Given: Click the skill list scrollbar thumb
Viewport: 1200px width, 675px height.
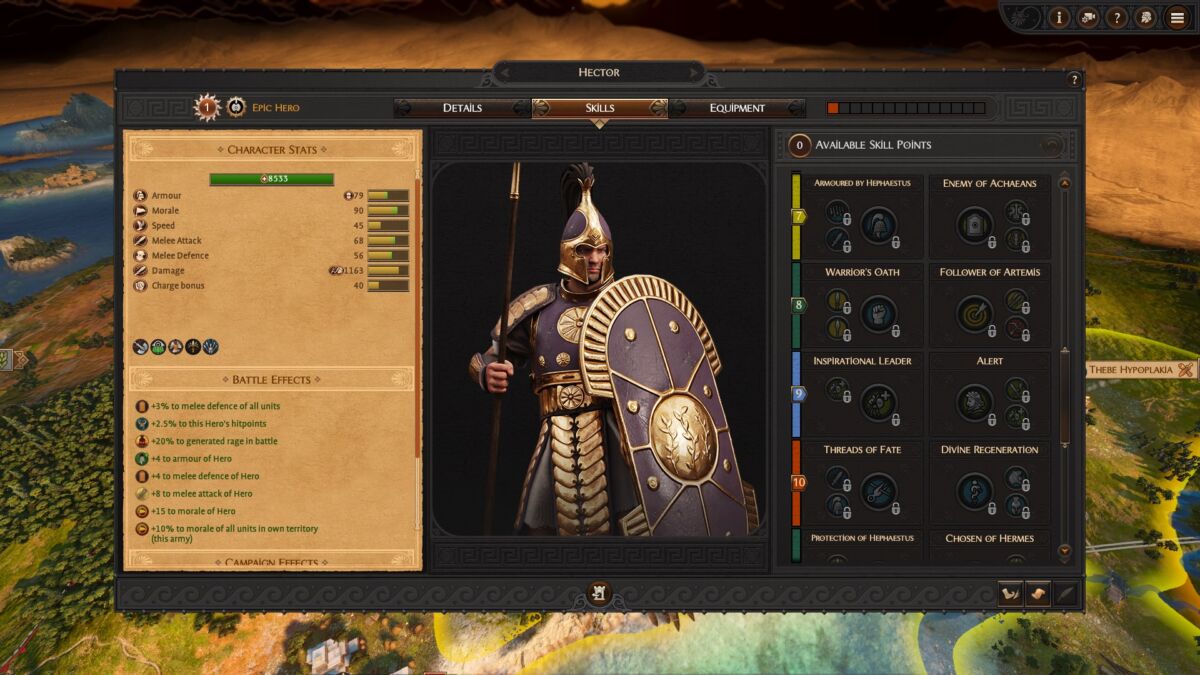Looking at the screenshot, I should pos(1064,397).
